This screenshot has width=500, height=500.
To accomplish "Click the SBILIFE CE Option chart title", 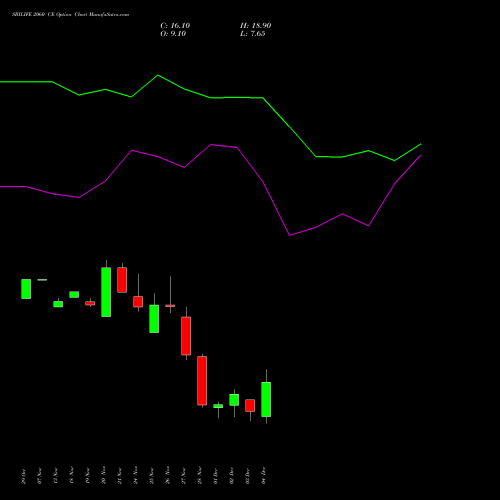I will pos(70,14).
